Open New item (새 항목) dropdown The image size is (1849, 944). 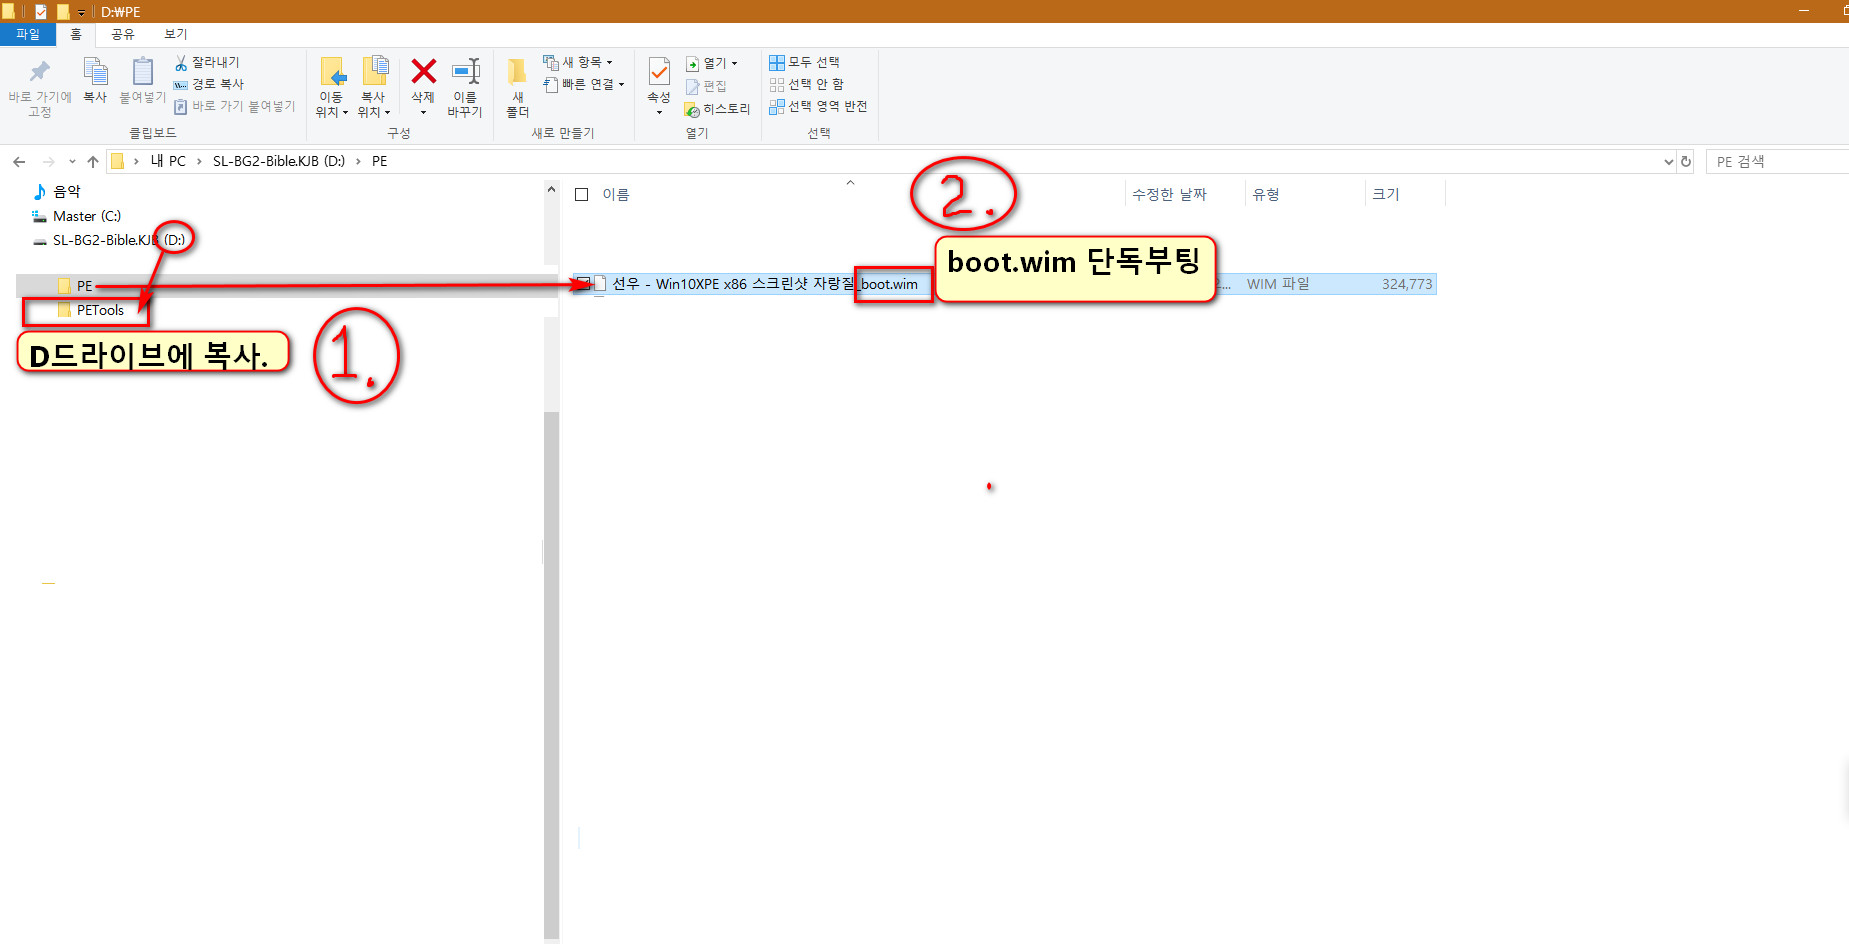[578, 62]
